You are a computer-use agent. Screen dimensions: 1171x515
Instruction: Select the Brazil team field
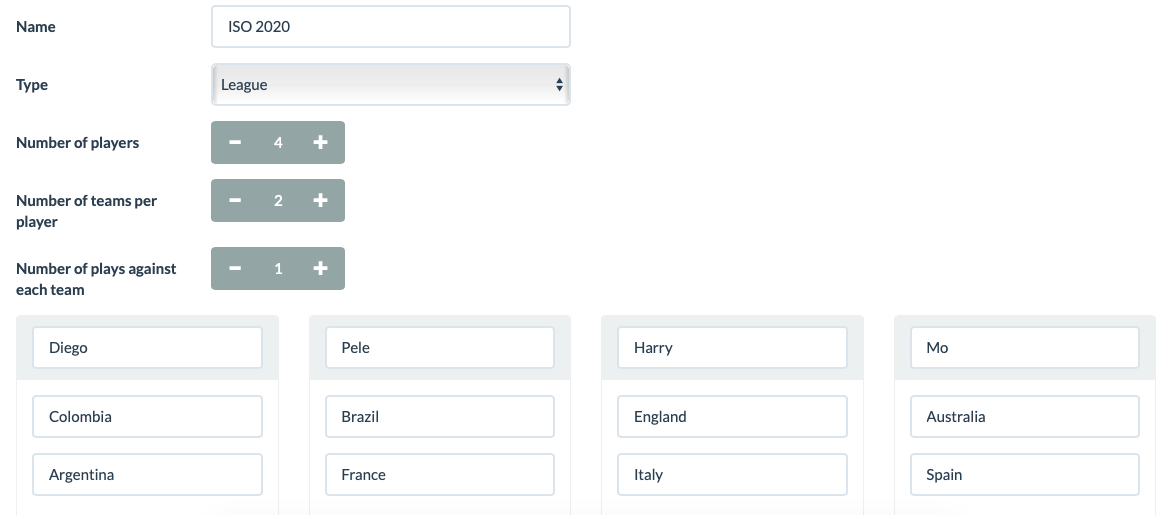click(x=440, y=416)
